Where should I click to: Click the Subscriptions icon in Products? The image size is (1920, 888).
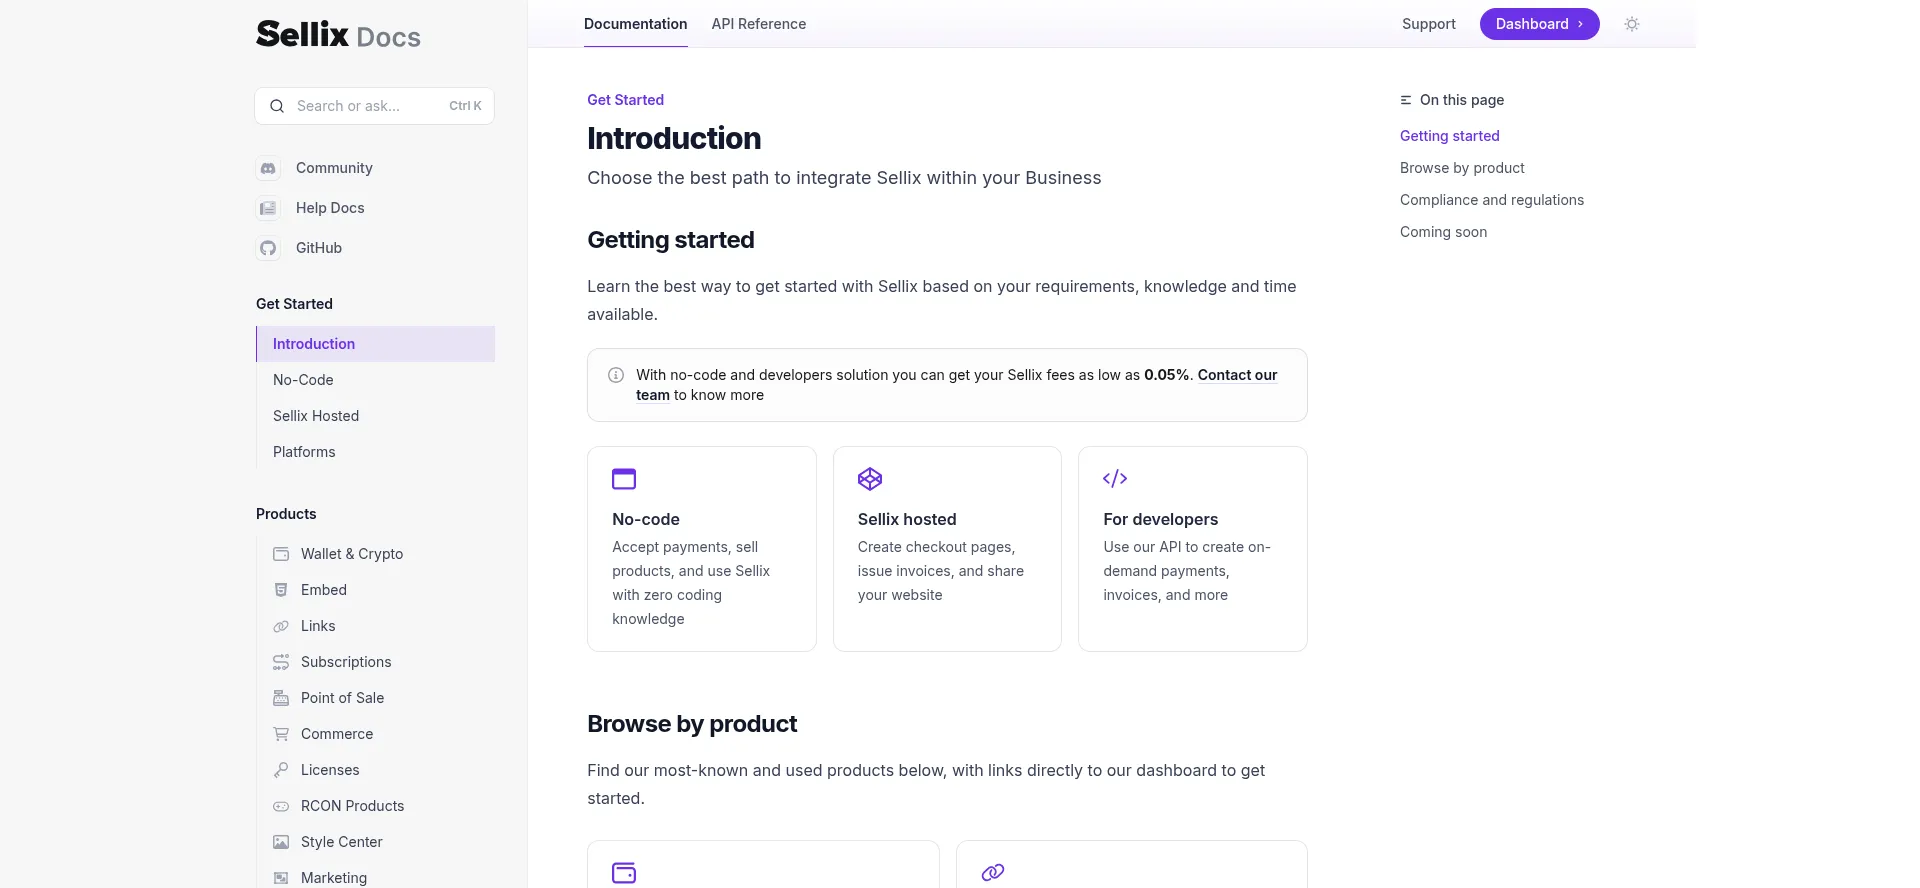281,662
